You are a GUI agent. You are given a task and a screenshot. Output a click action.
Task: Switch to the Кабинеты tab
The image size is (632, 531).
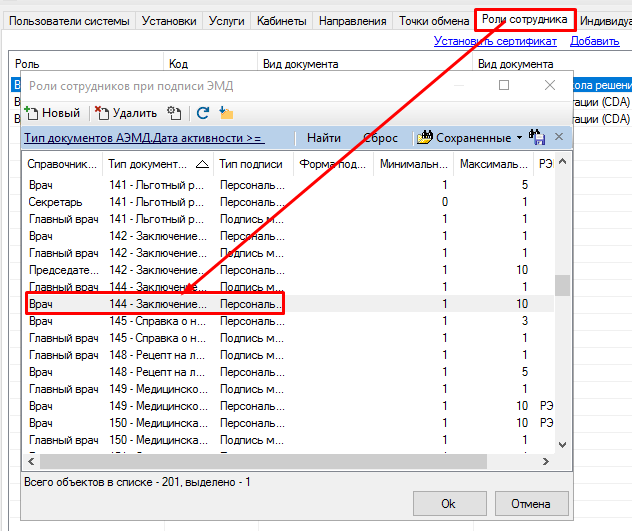(281, 21)
